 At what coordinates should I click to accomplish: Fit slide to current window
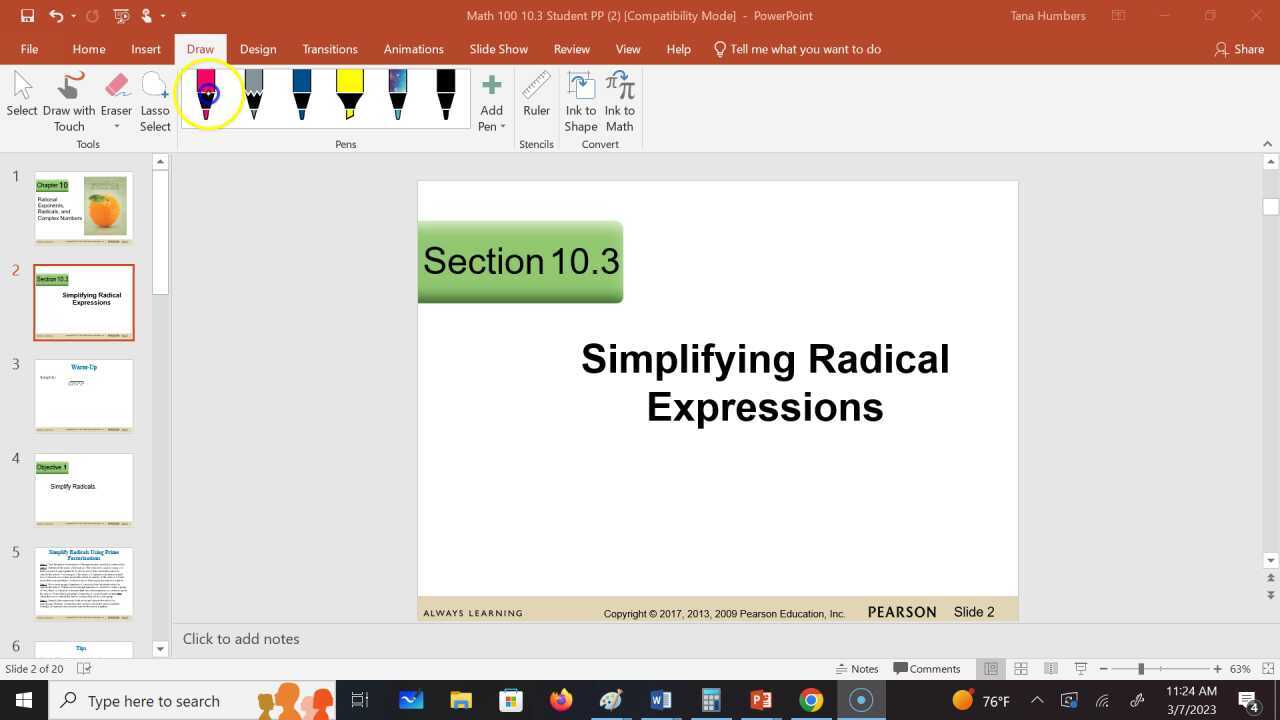[x=1268, y=668]
